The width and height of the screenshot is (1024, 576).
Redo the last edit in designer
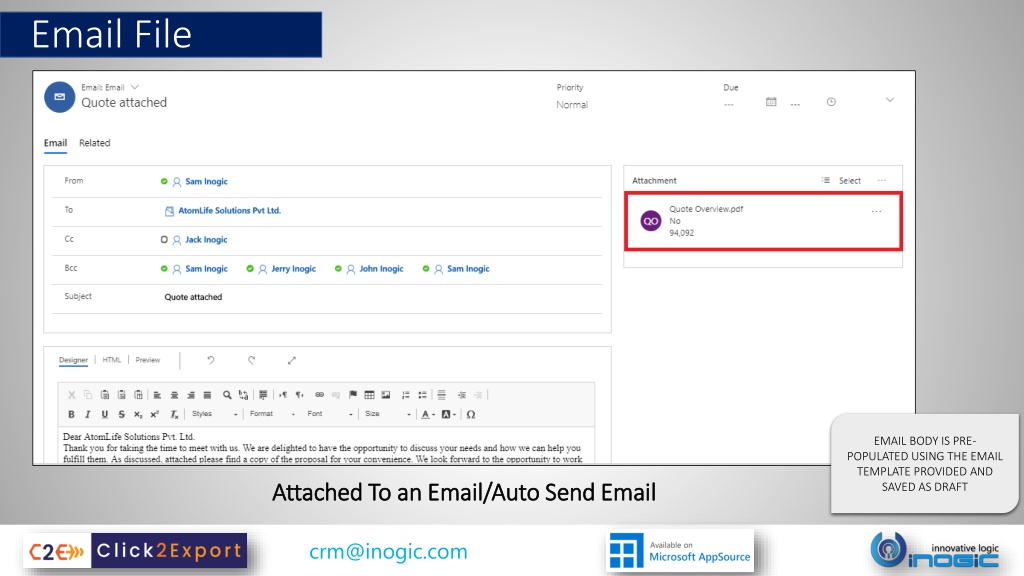pos(251,360)
